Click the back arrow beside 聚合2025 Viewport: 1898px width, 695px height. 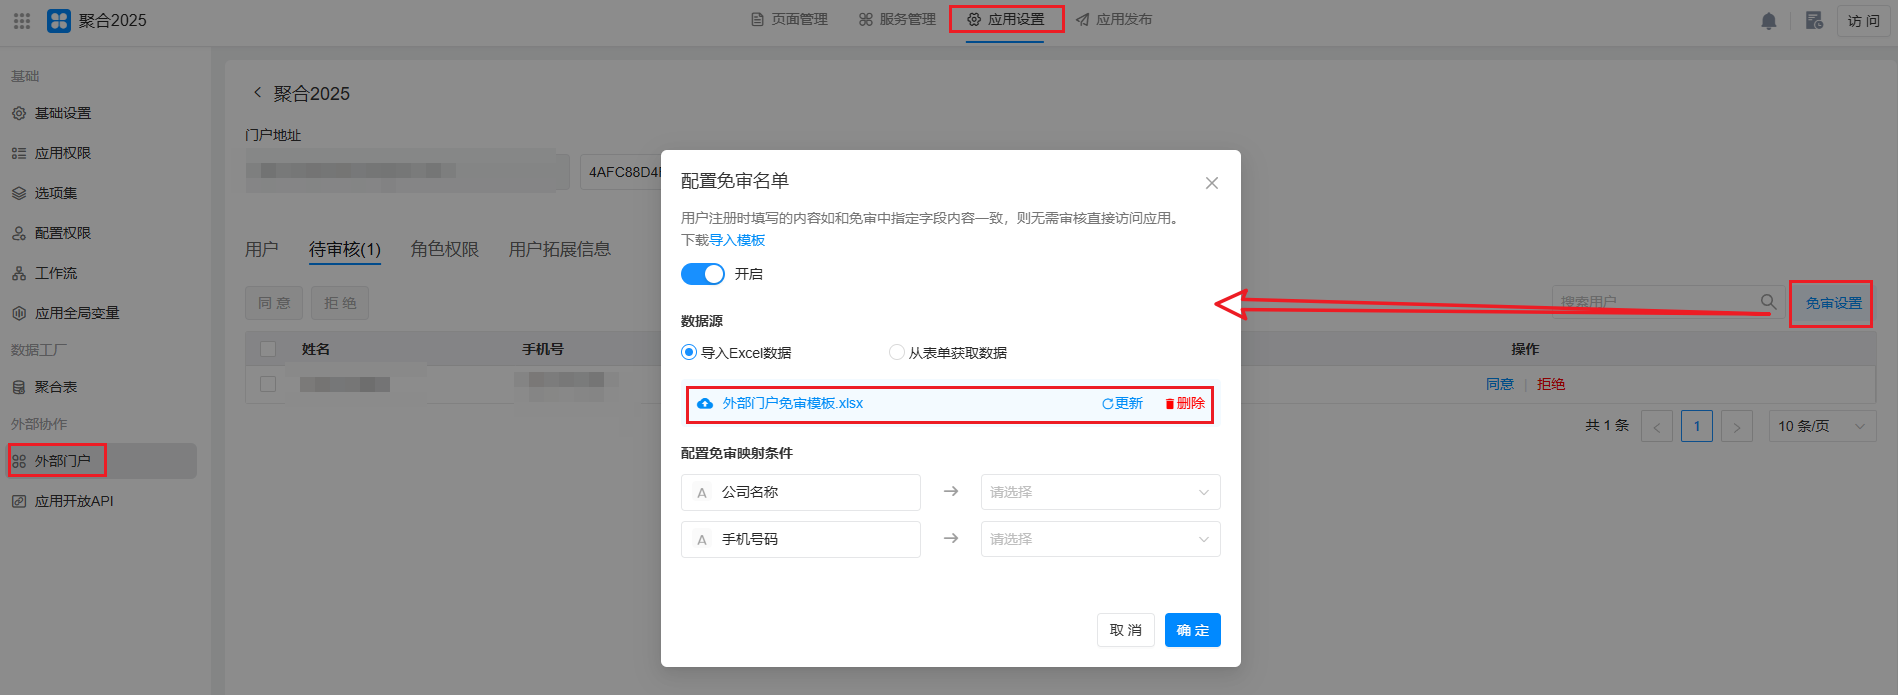point(257,93)
